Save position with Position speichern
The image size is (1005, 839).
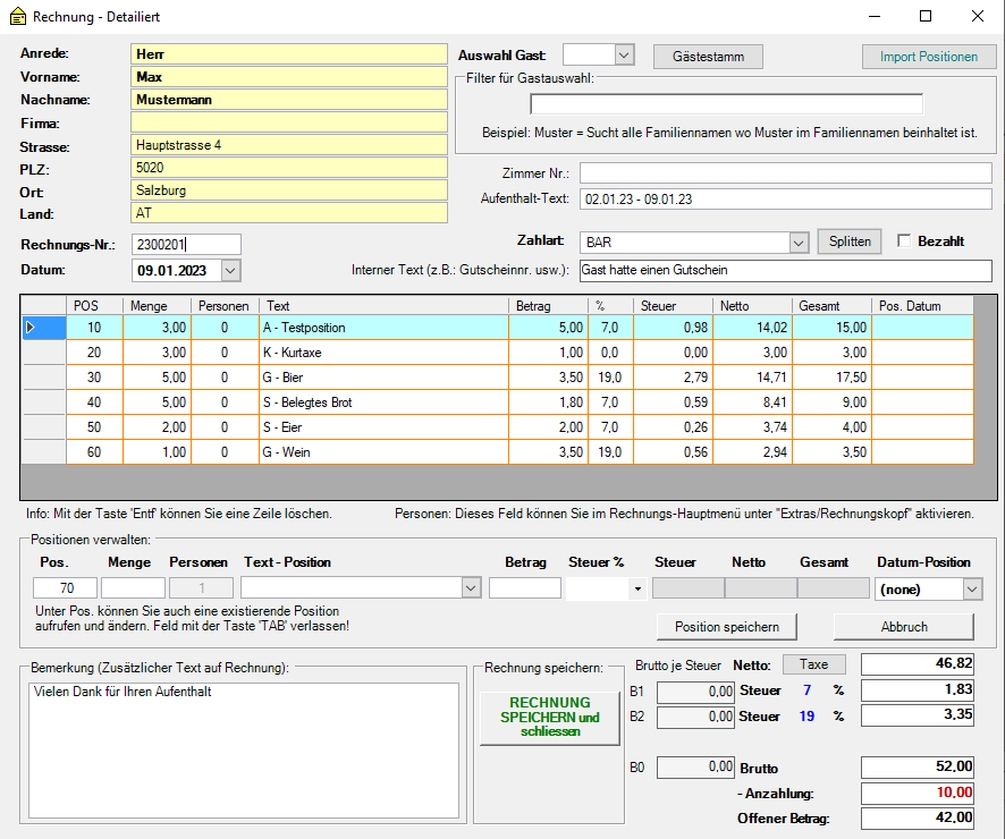point(727,627)
